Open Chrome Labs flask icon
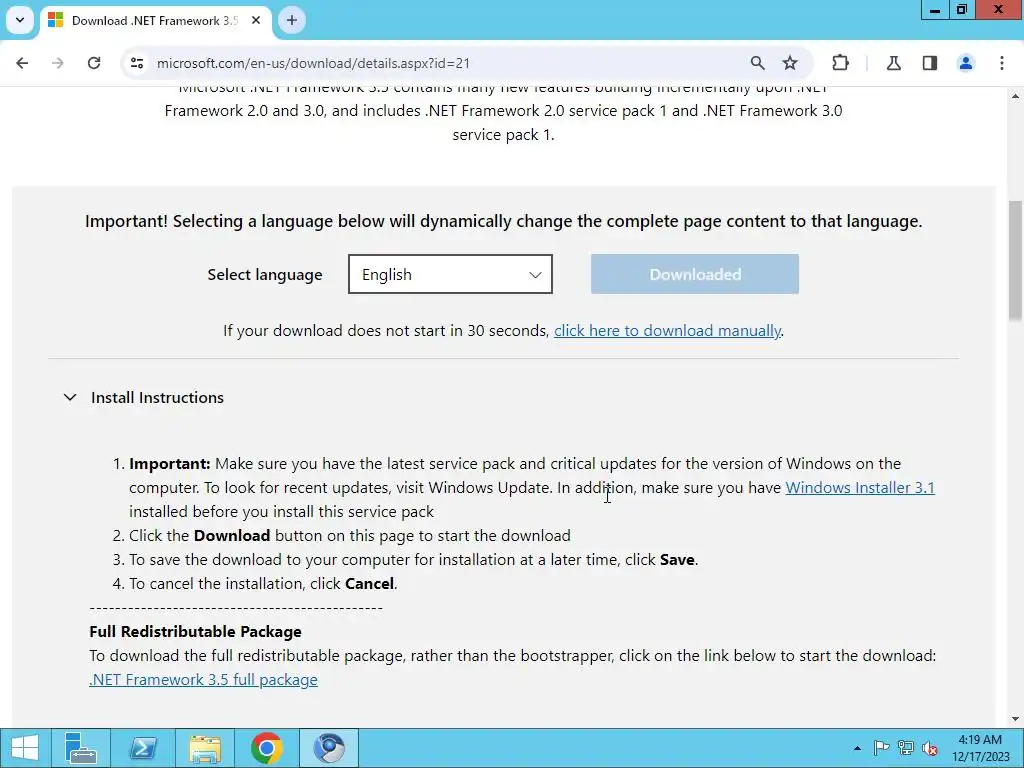The height and width of the screenshot is (768, 1024). [894, 63]
